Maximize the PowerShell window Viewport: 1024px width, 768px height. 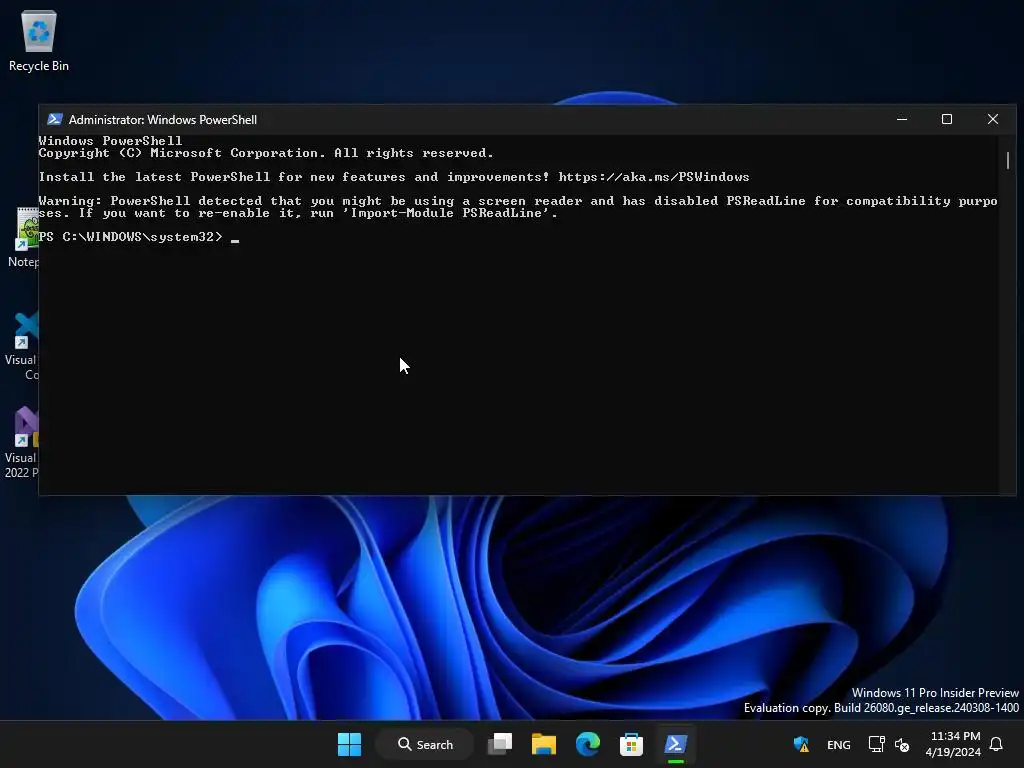pos(947,120)
